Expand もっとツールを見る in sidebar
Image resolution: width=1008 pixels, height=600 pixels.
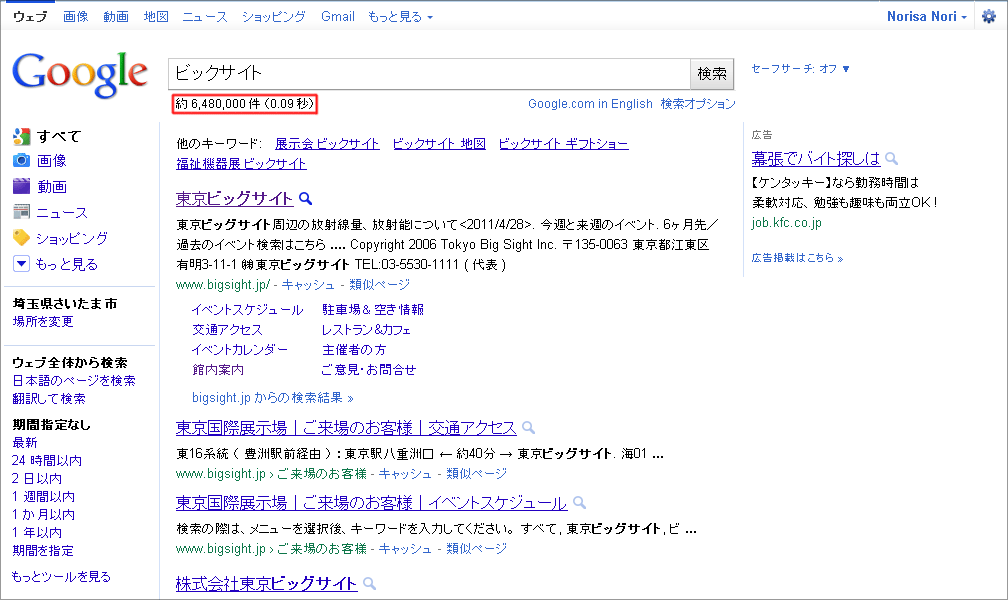tap(61, 577)
